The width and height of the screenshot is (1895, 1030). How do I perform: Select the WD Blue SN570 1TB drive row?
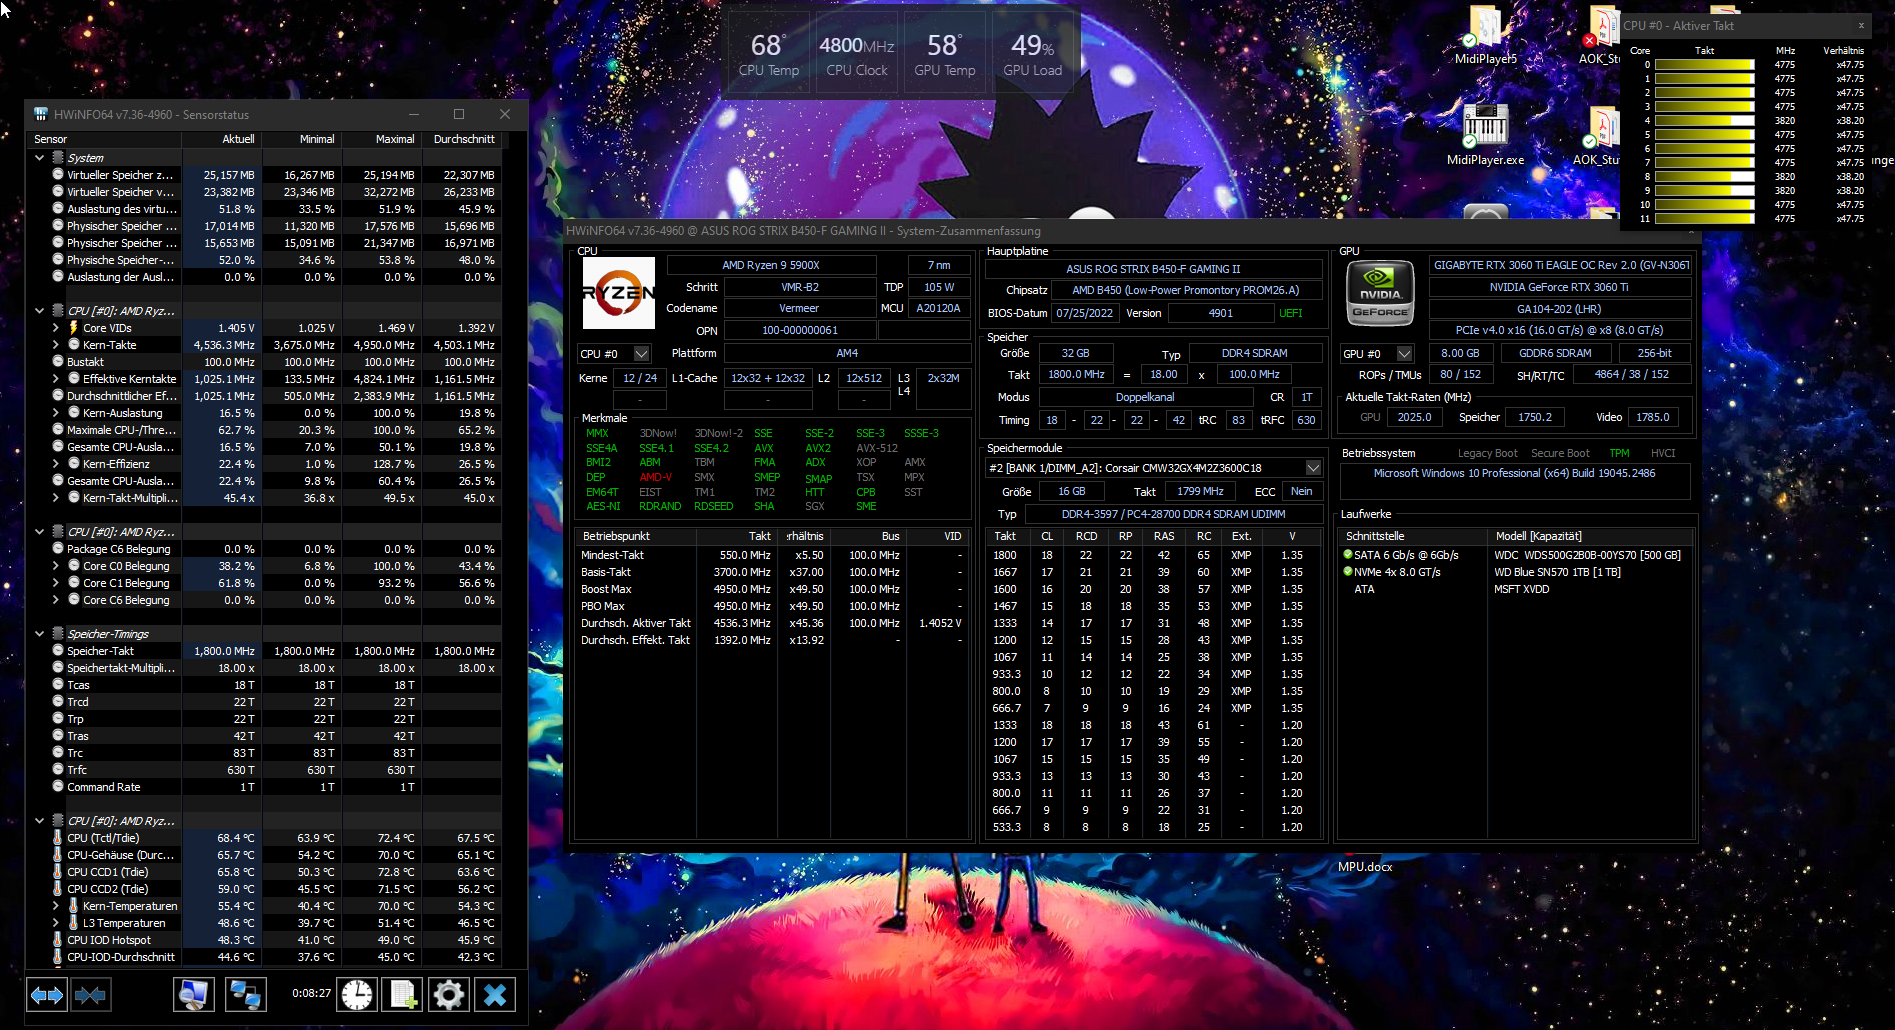pos(1514,572)
